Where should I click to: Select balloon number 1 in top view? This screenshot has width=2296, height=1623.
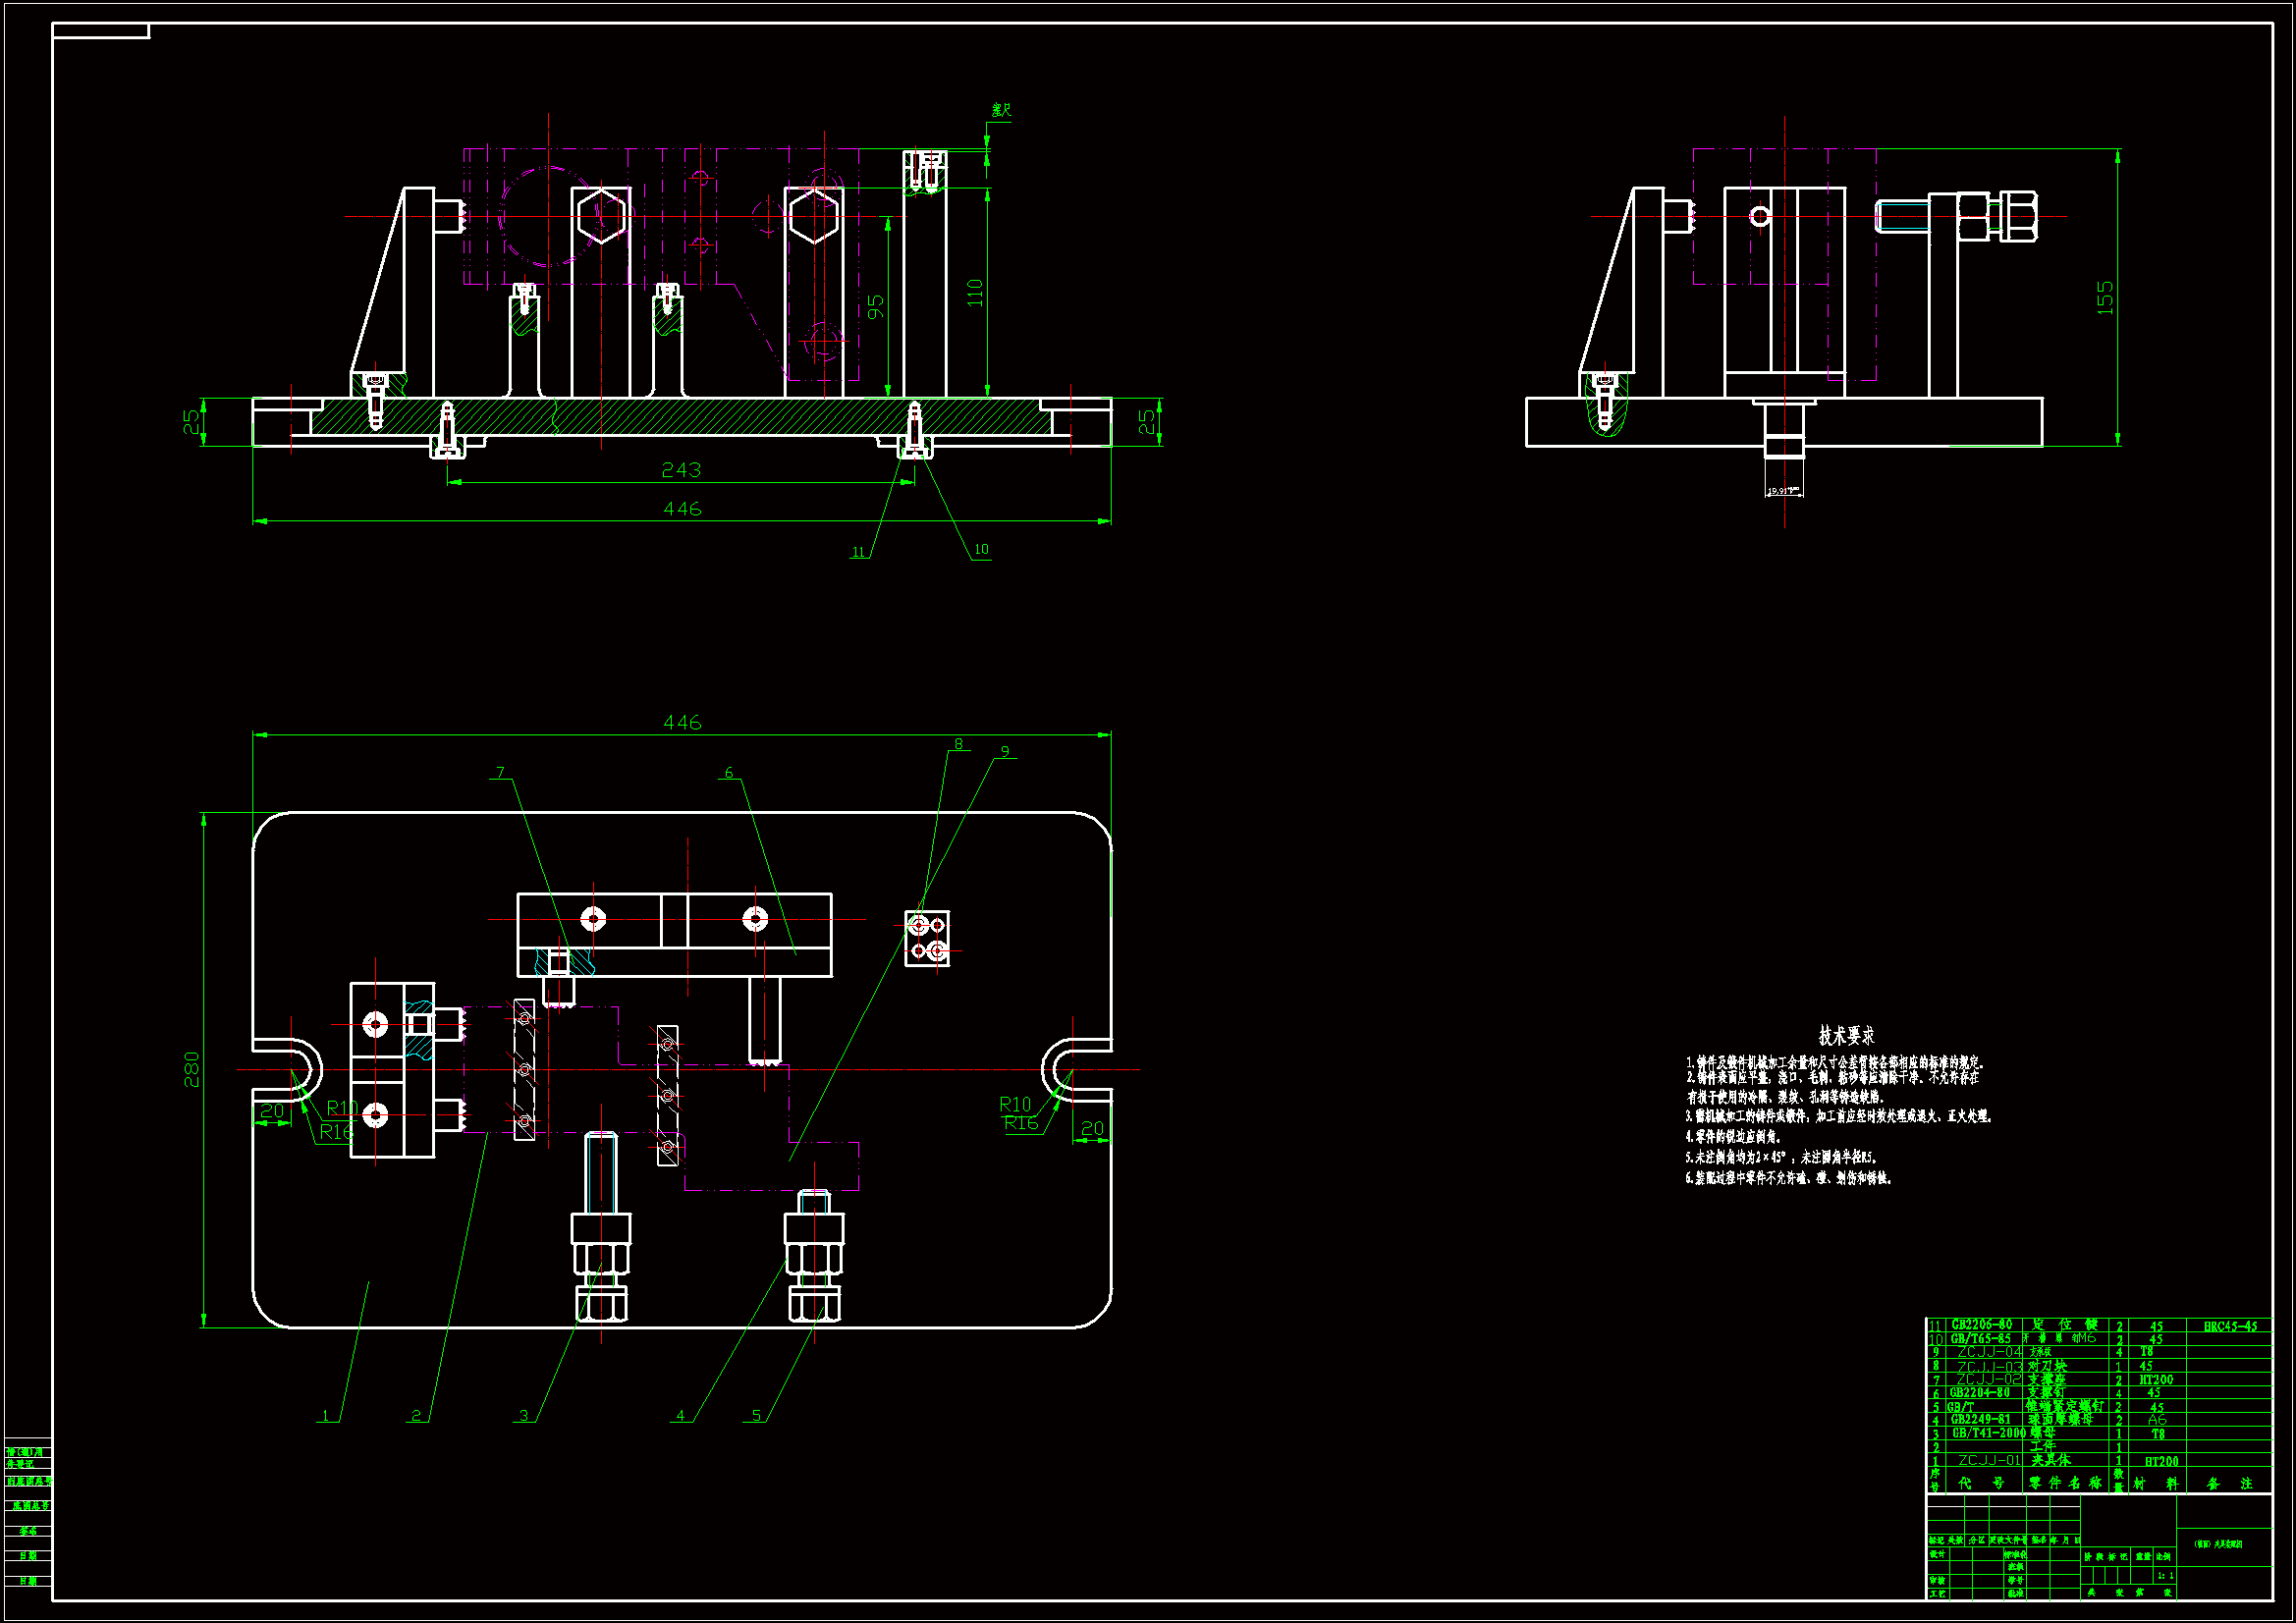325,1415
